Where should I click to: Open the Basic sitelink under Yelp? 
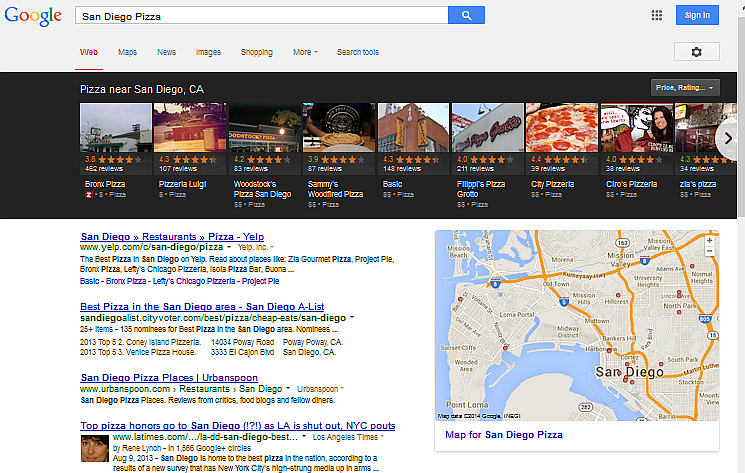point(89,281)
